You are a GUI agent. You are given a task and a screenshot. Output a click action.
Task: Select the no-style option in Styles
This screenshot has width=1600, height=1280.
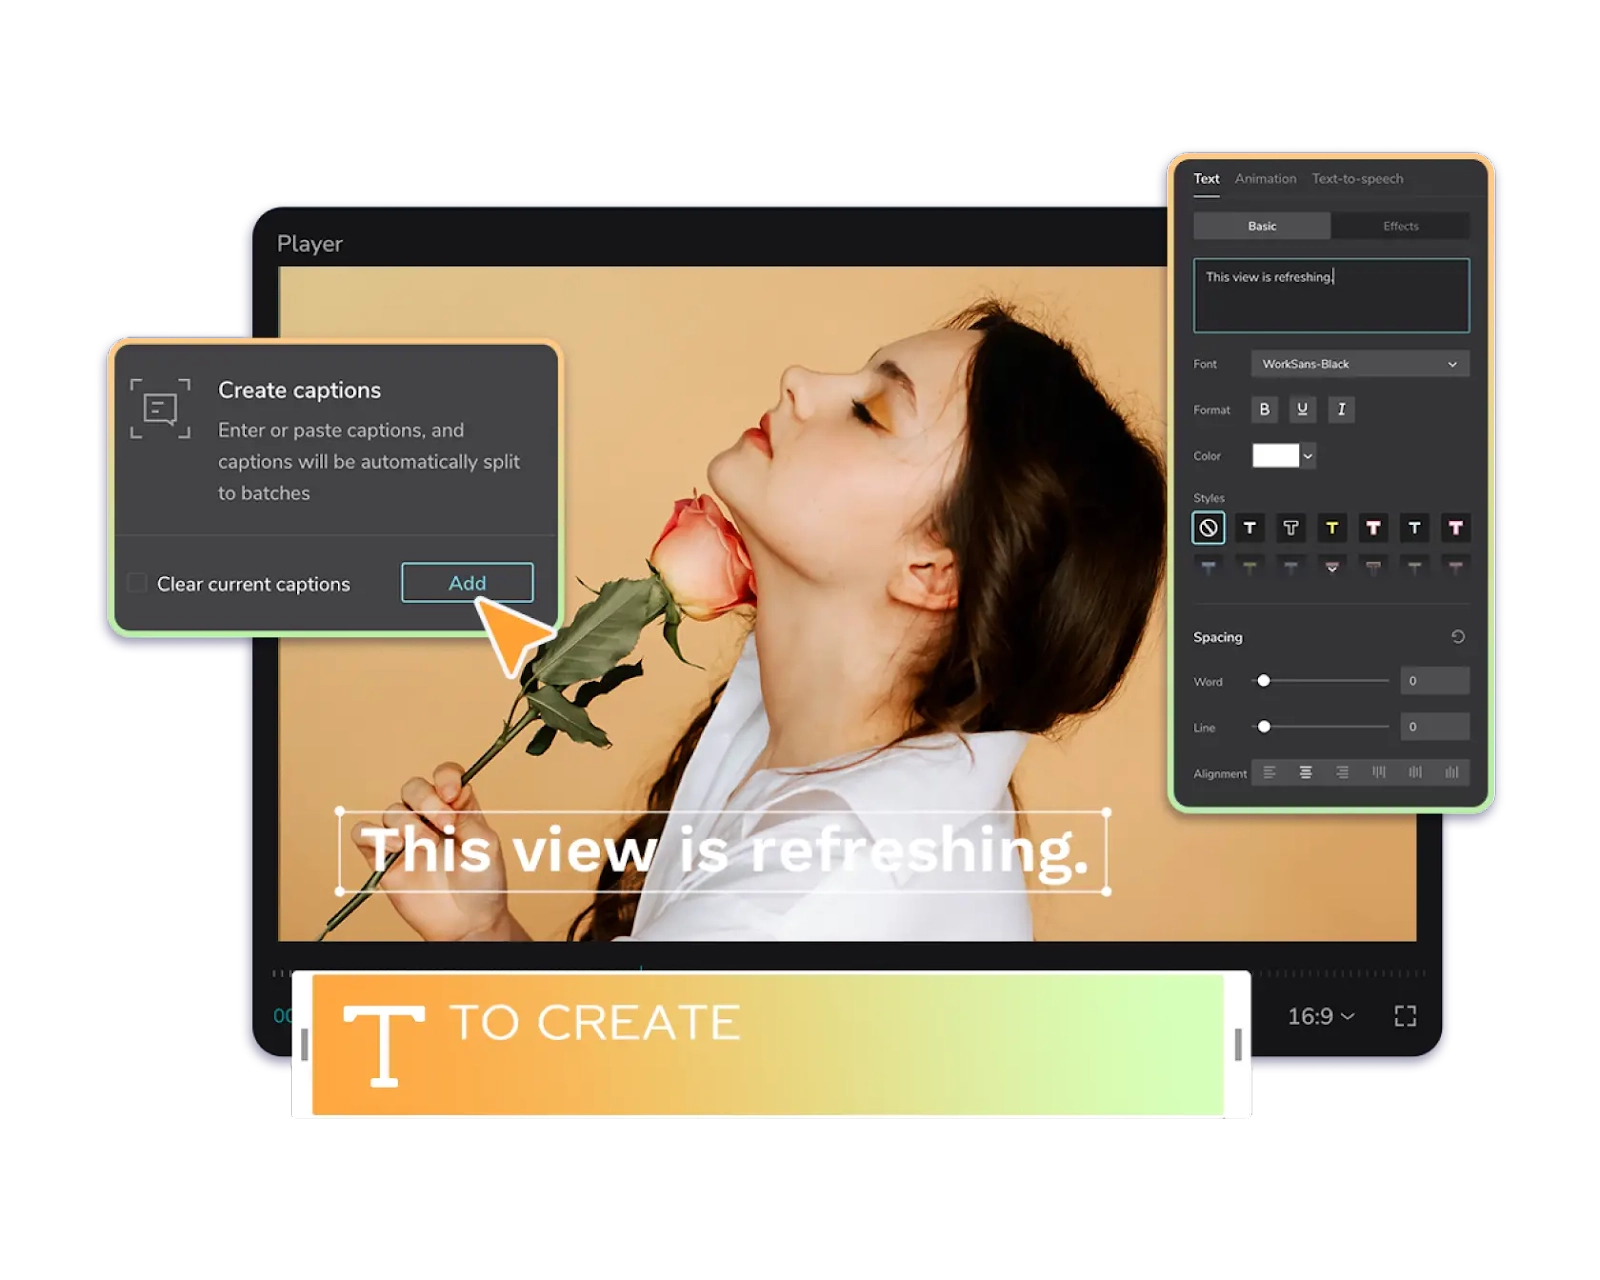click(x=1208, y=529)
